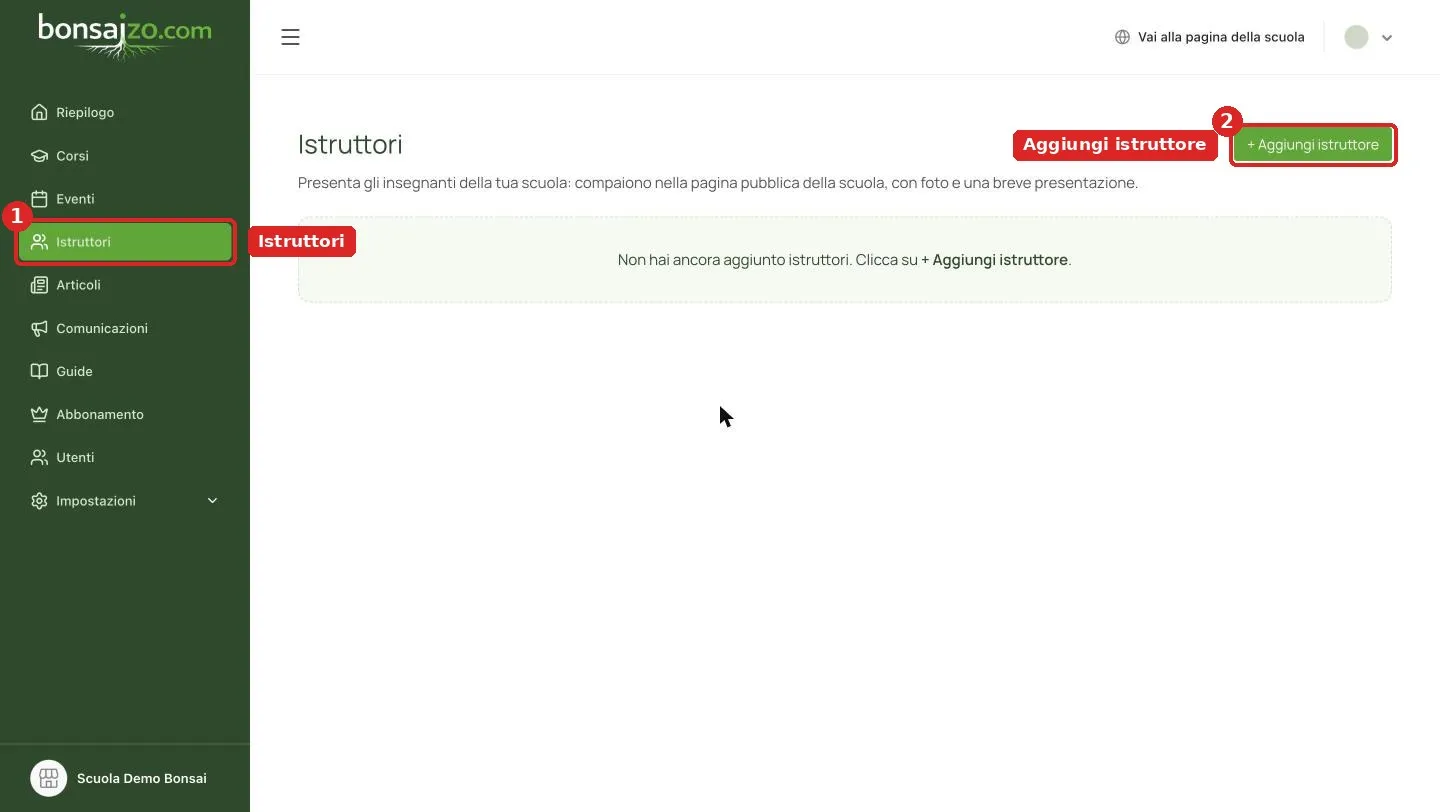Click the 'Presenta gli insegnanti della tua scuola' description

[x=718, y=183]
